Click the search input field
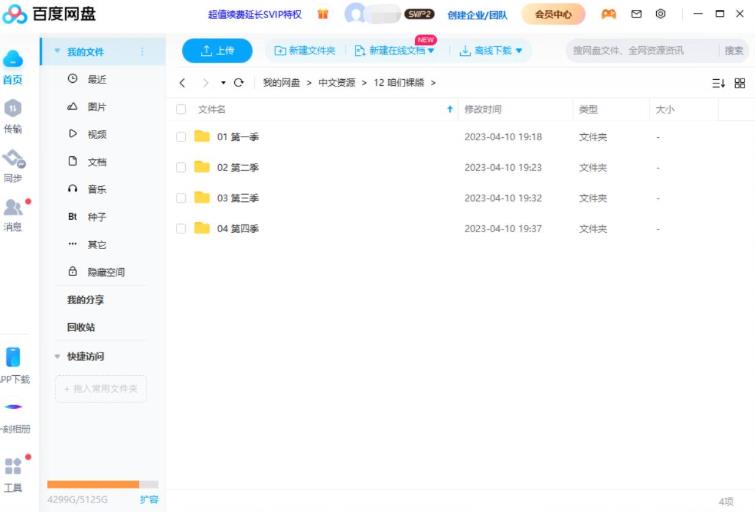 [644, 51]
